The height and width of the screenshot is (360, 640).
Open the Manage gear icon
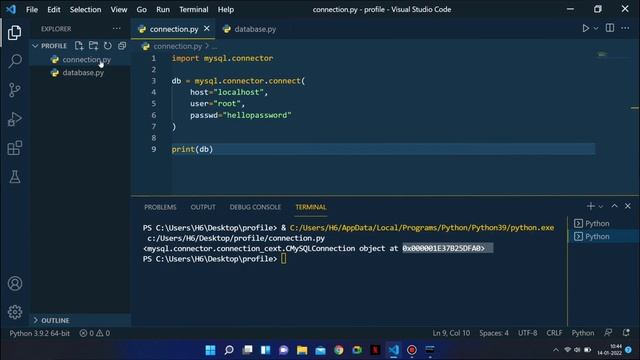point(15,312)
